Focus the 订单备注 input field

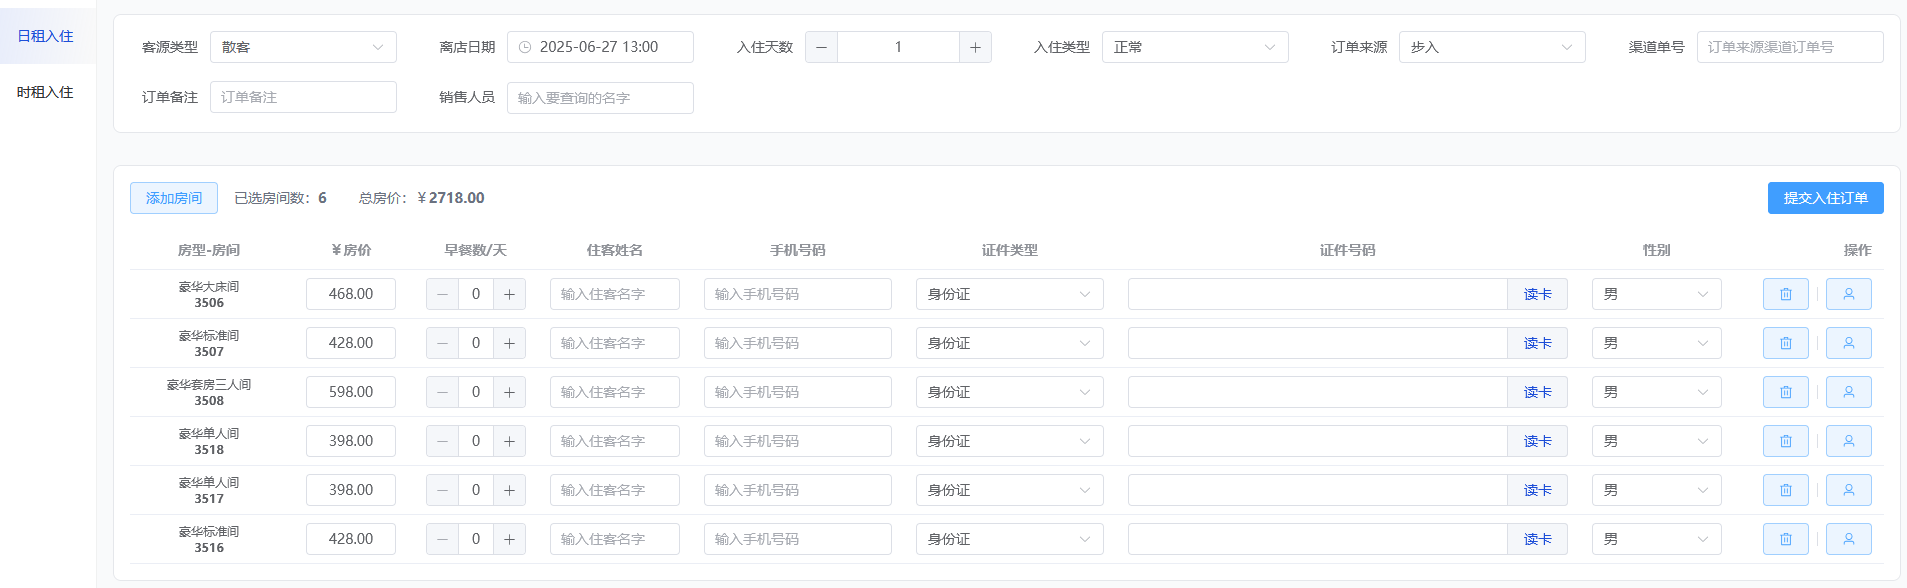pyautogui.click(x=303, y=97)
